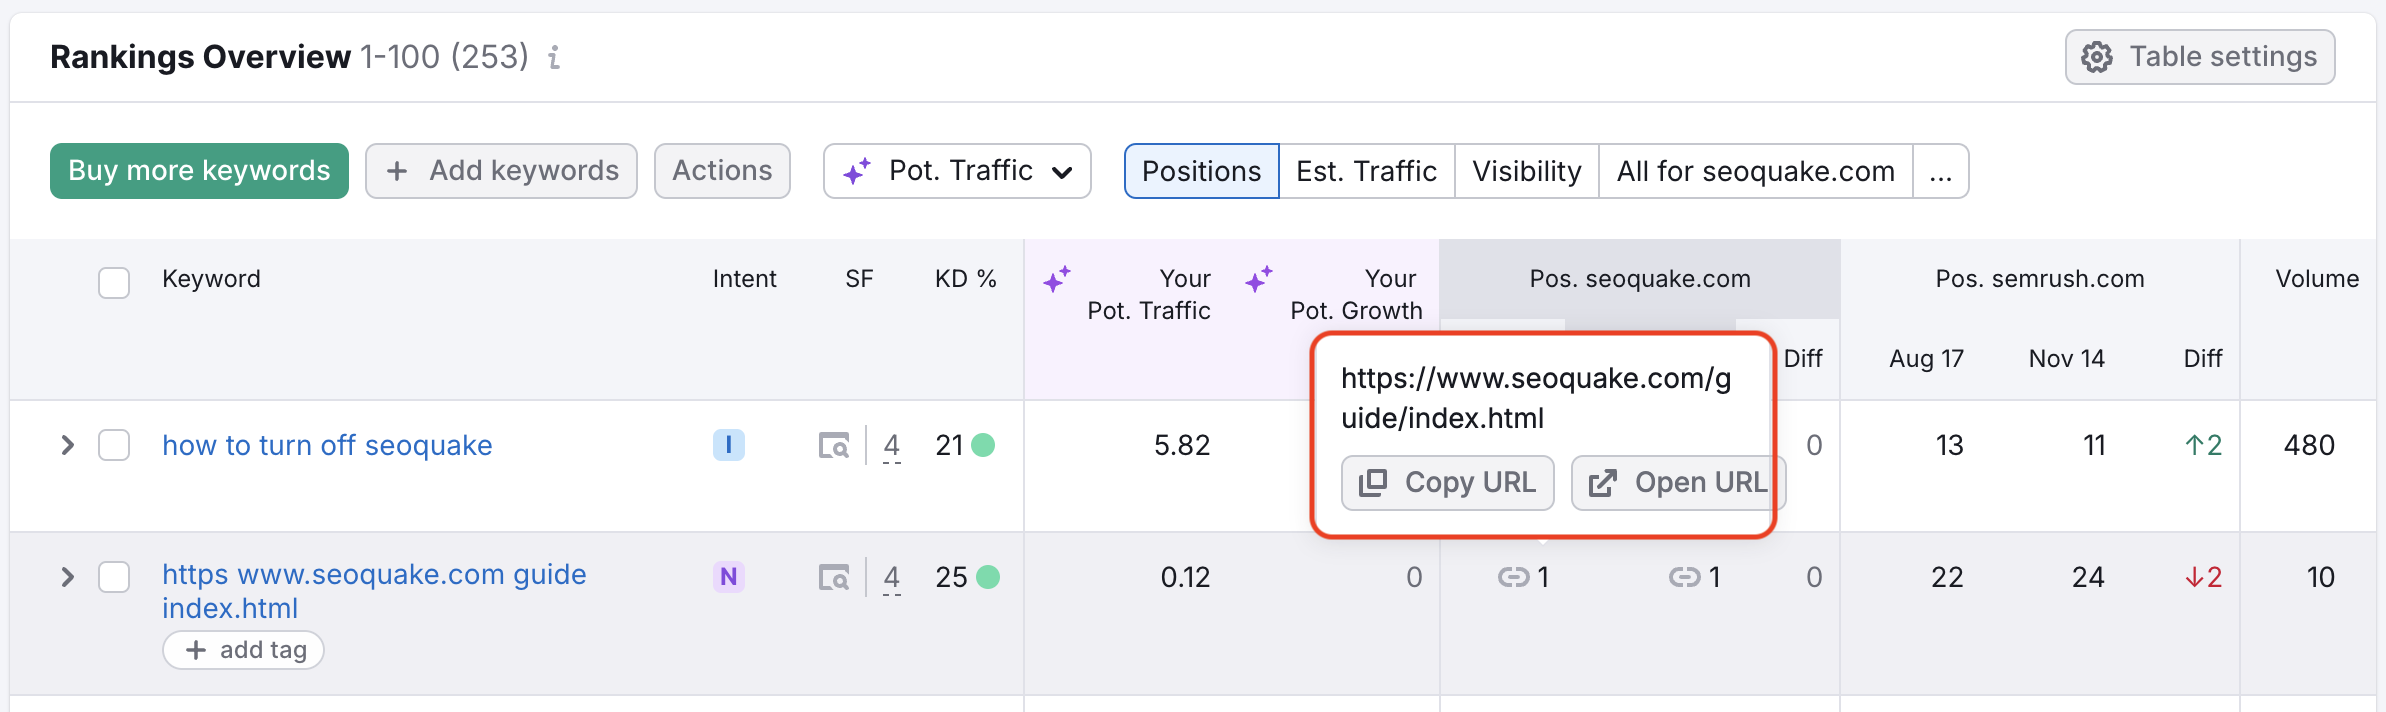Select checkbox for the index.html keyword row
Screen dimensions: 2386x712
pyautogui.click(x=114, y=577)
